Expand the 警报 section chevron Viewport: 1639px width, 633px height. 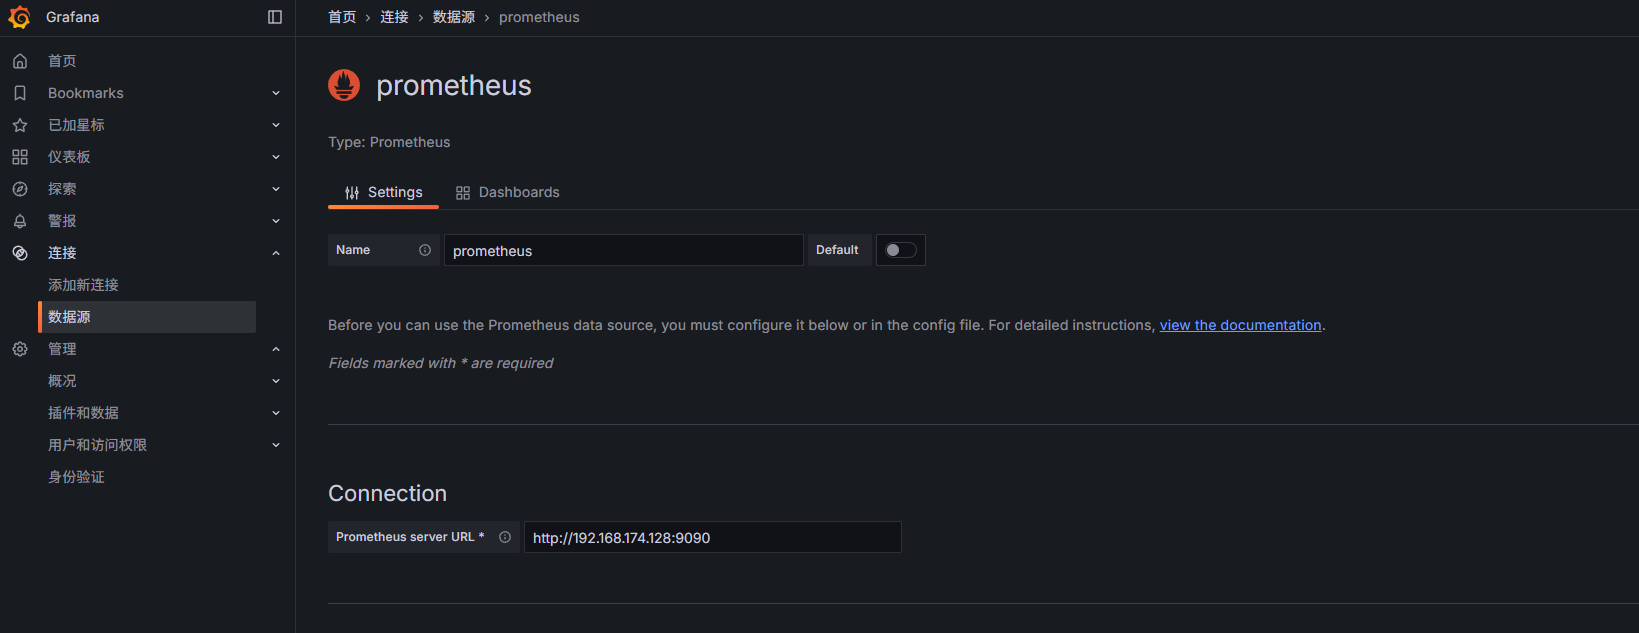[276, 221]
